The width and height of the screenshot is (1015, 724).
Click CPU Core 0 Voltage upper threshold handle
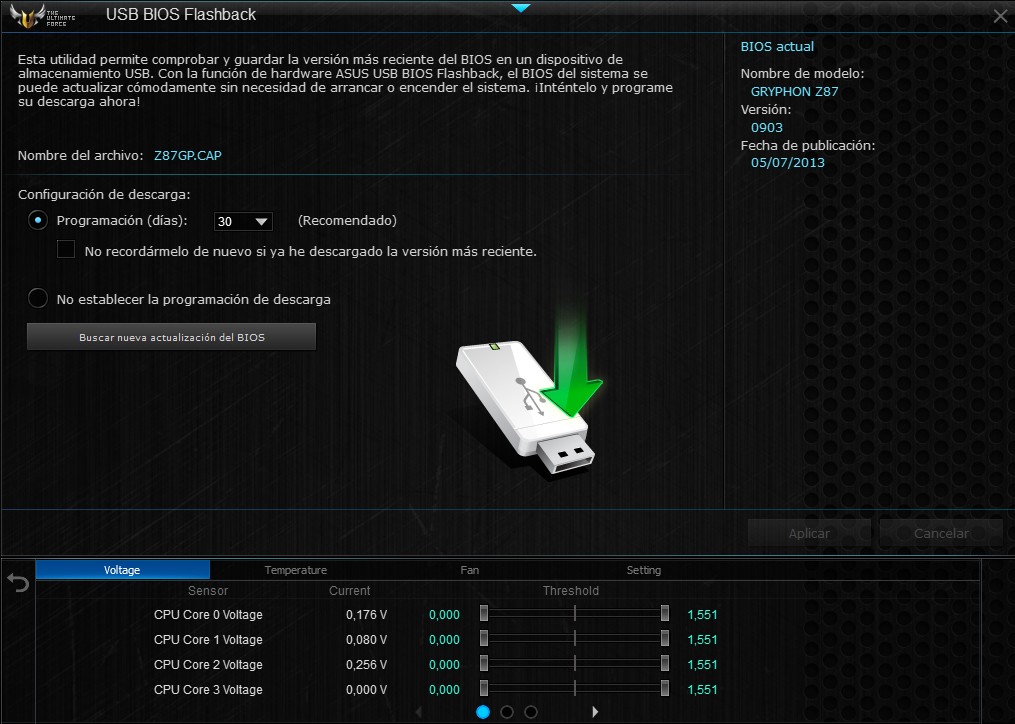click(x=665, y=614)
